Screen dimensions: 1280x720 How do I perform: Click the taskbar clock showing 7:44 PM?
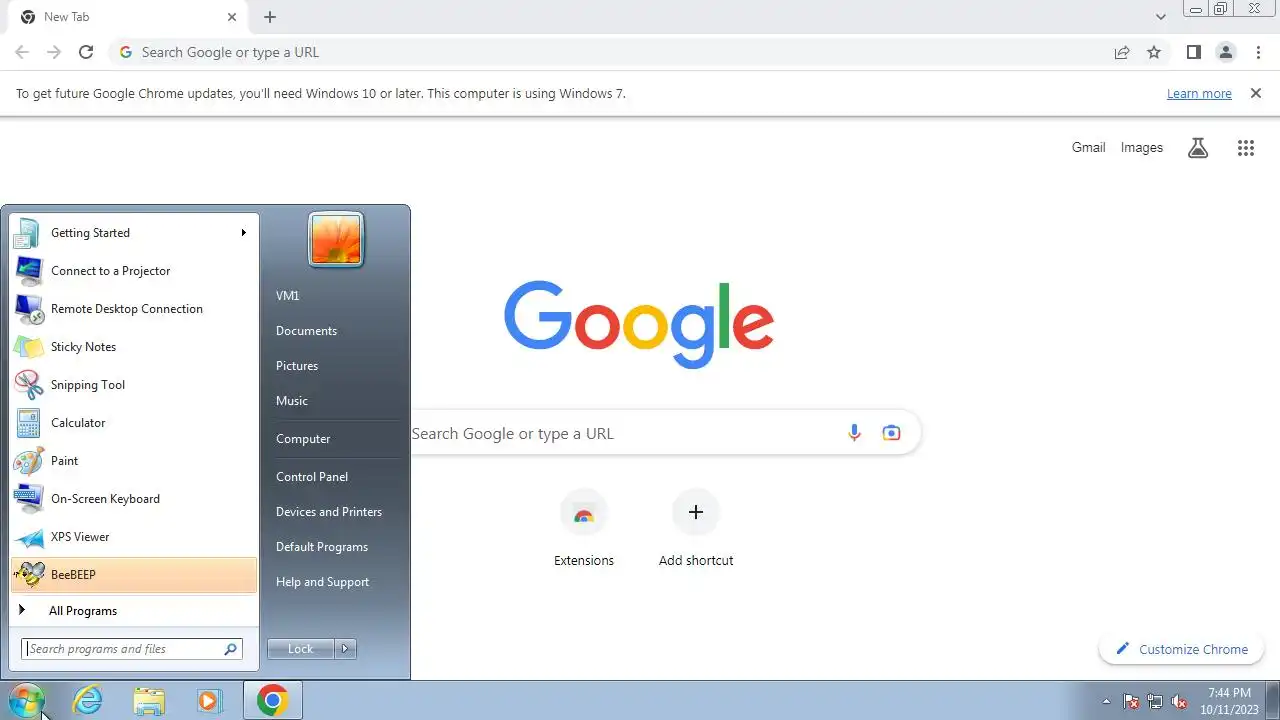pyautogui.click(x=1228, y=701)
